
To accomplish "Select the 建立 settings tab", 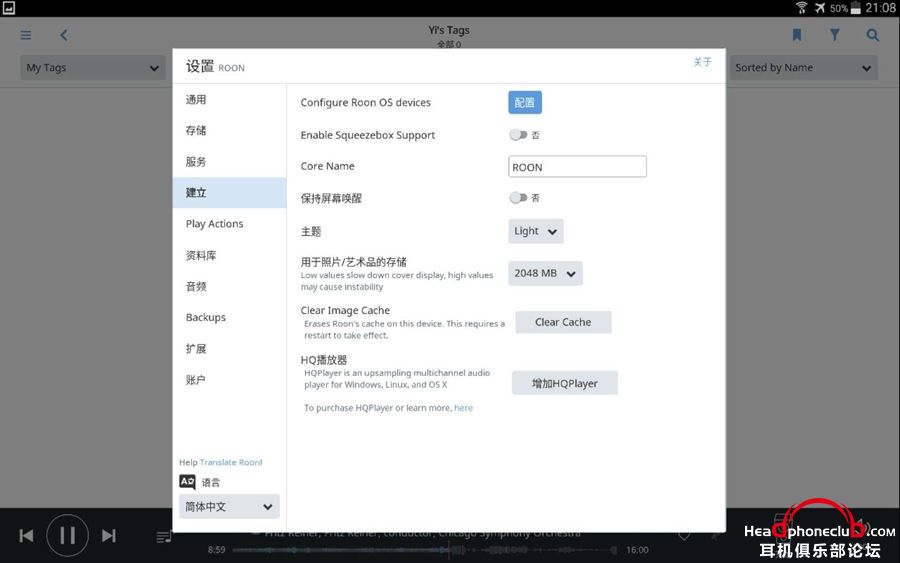I will click(x=230, y=193).
